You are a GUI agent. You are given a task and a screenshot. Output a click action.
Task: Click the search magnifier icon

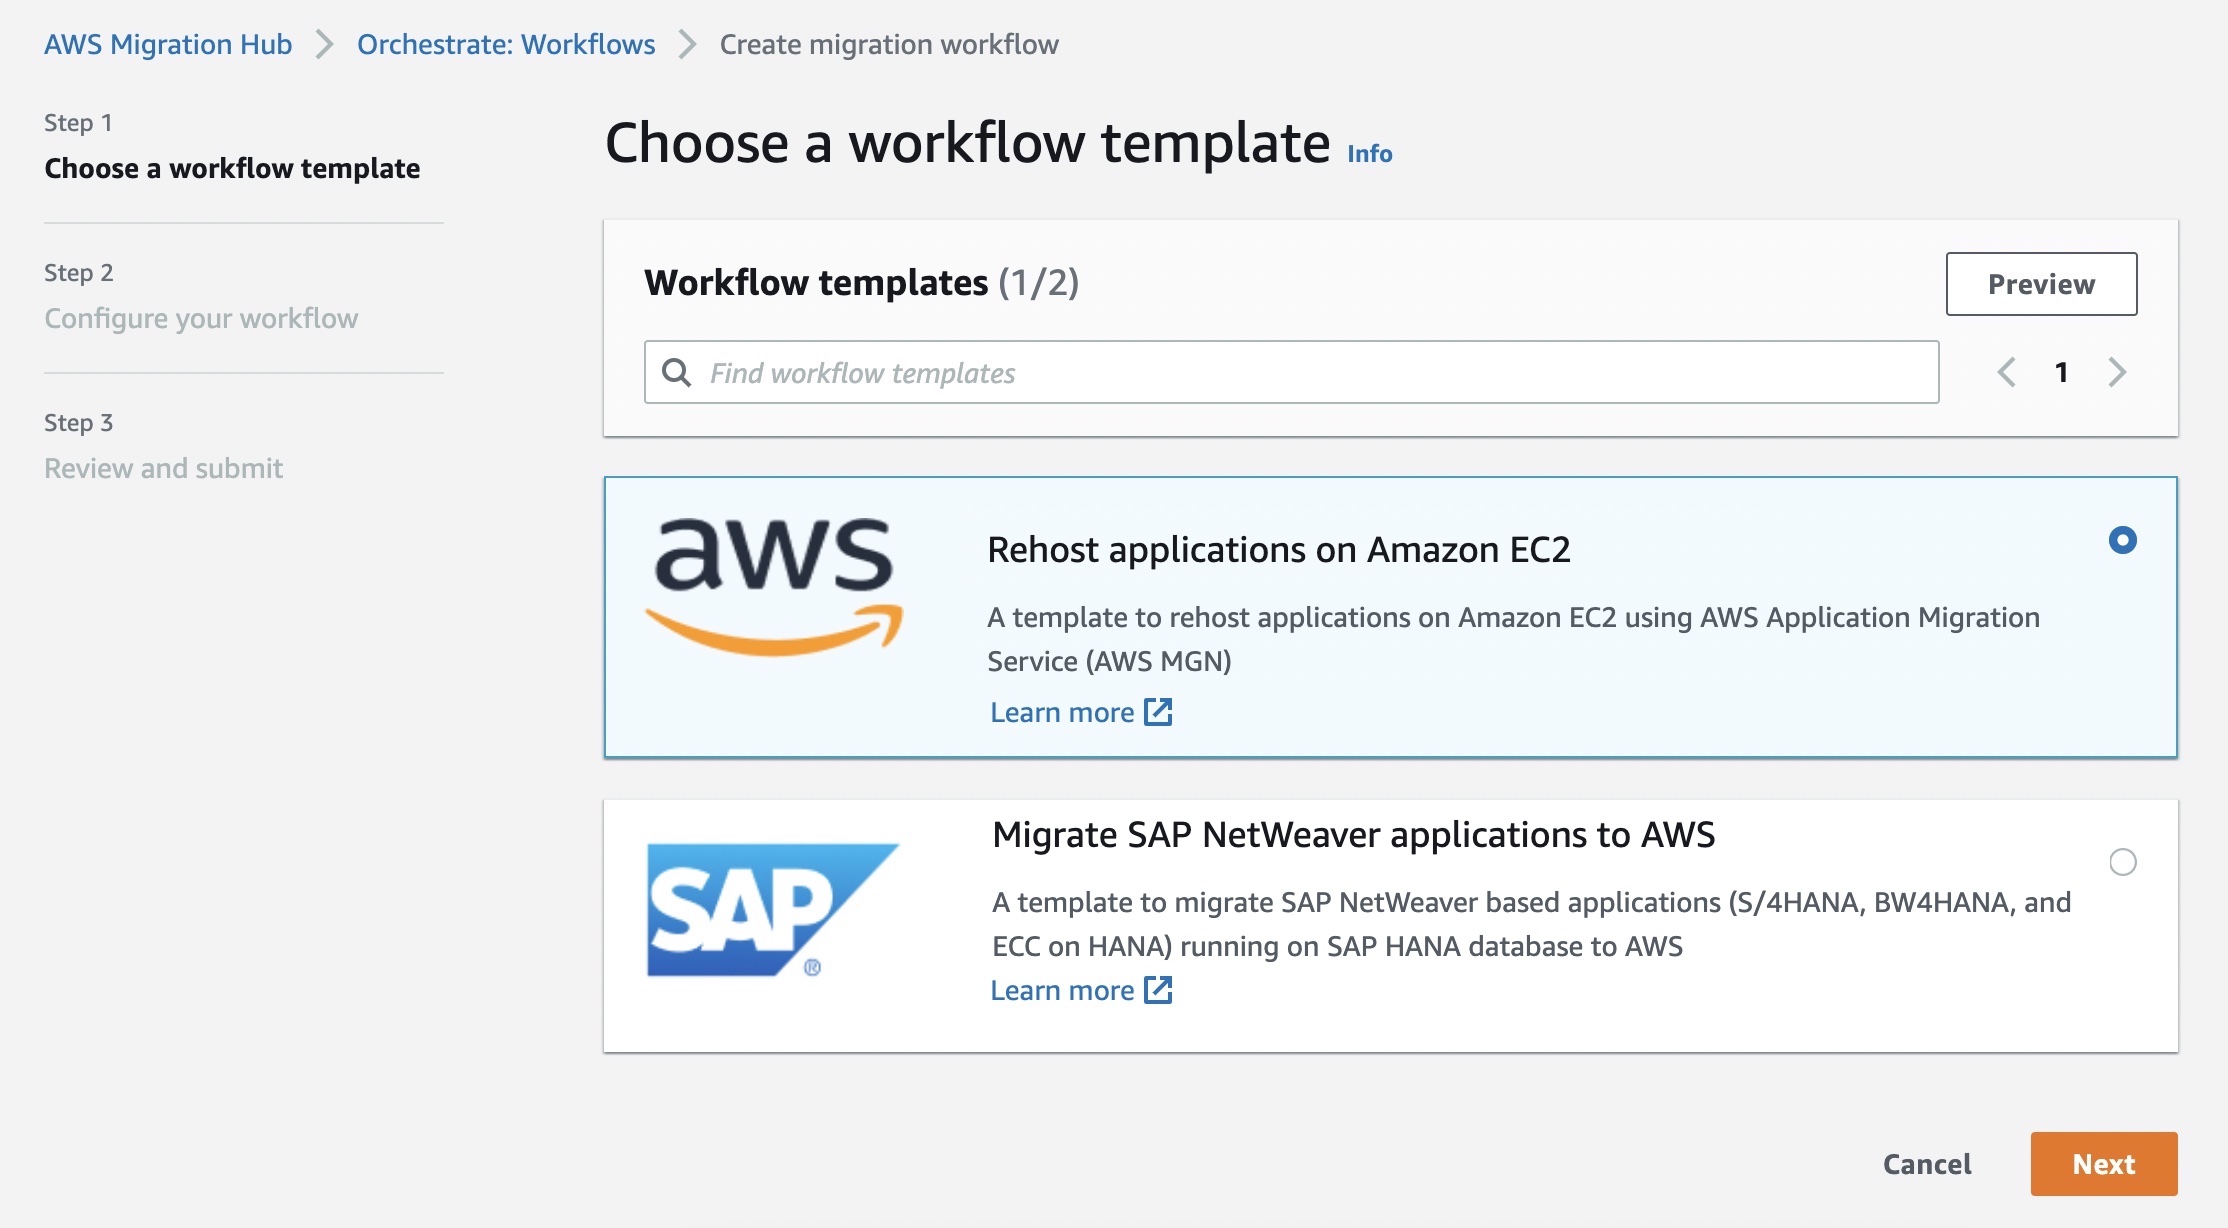tap(677, 373)
